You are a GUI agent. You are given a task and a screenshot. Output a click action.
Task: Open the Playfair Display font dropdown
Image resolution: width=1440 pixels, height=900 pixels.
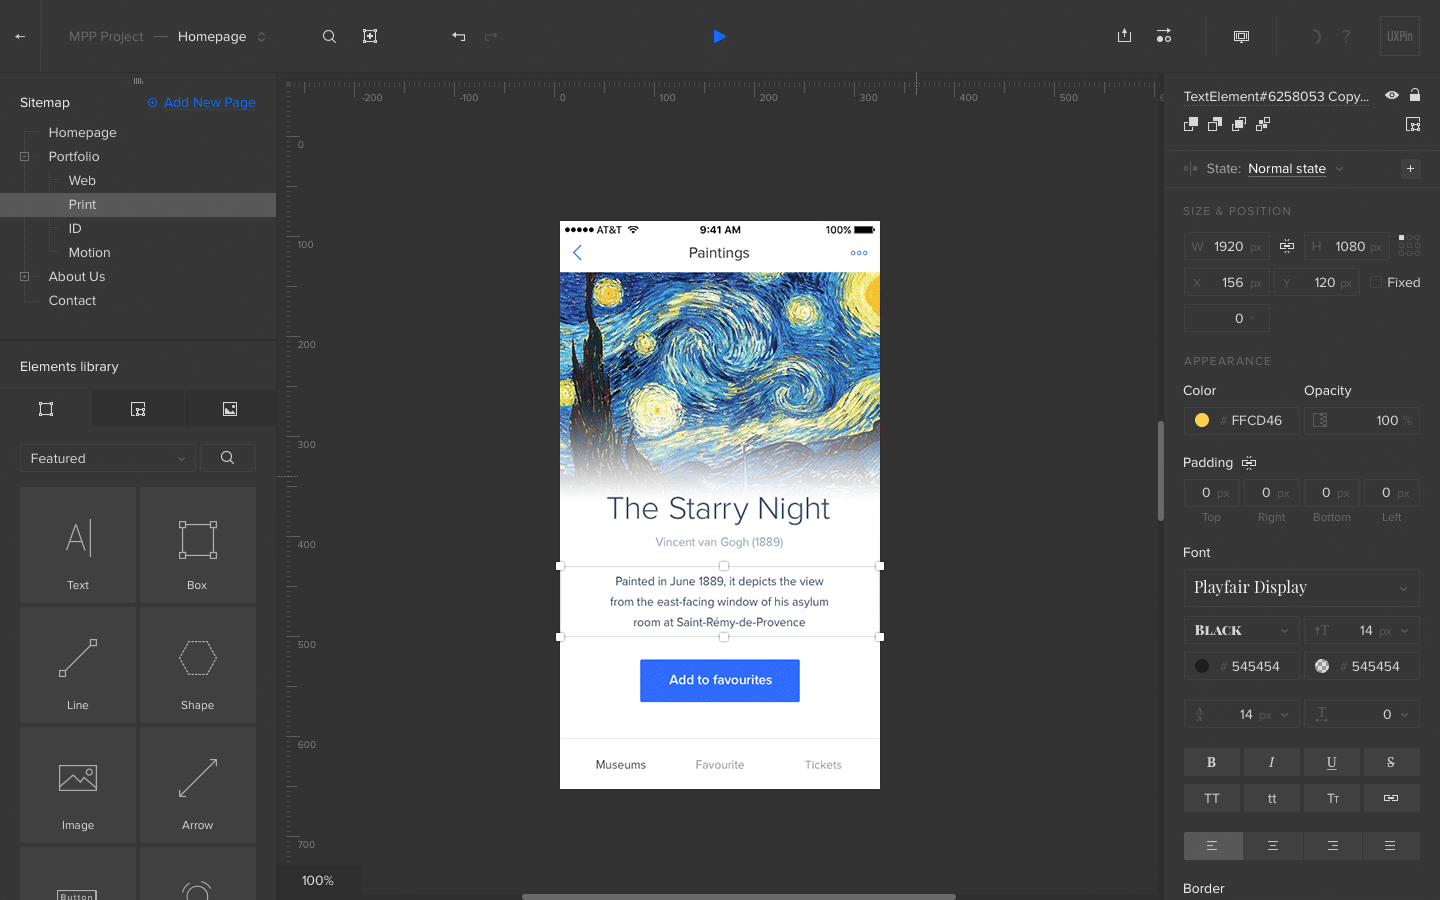1300,588
